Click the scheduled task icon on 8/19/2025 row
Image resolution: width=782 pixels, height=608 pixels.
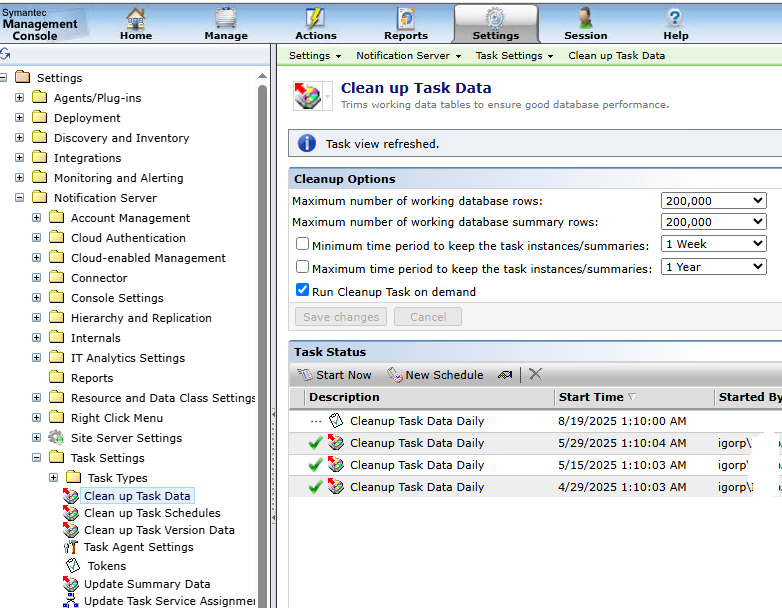[x=336, y=420]
